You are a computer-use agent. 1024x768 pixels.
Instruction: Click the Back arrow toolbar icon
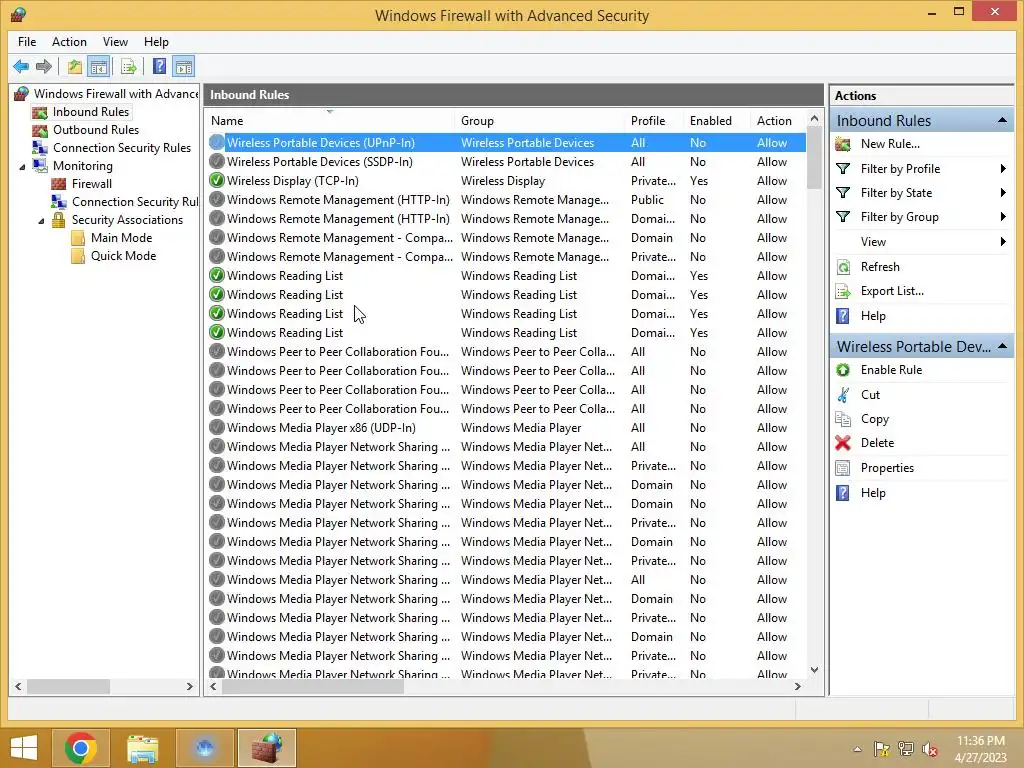(x=21, y=66)
